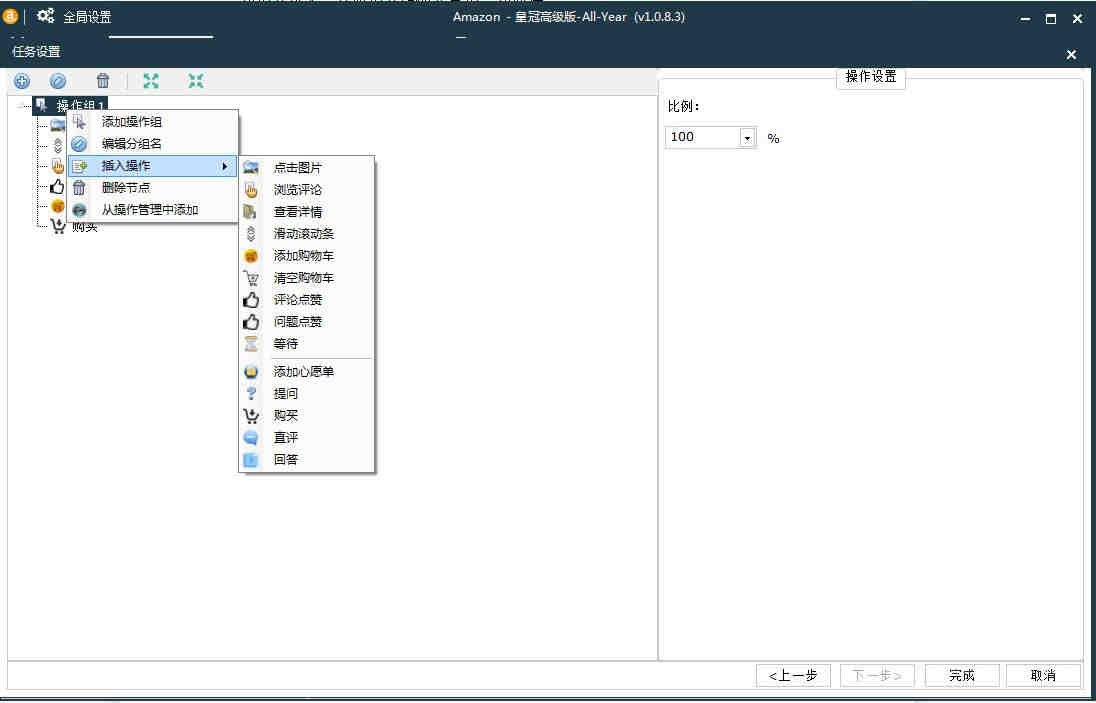Click the pencil icon beside 编辑分组名

pyautogui.click(x=79, y=144)
